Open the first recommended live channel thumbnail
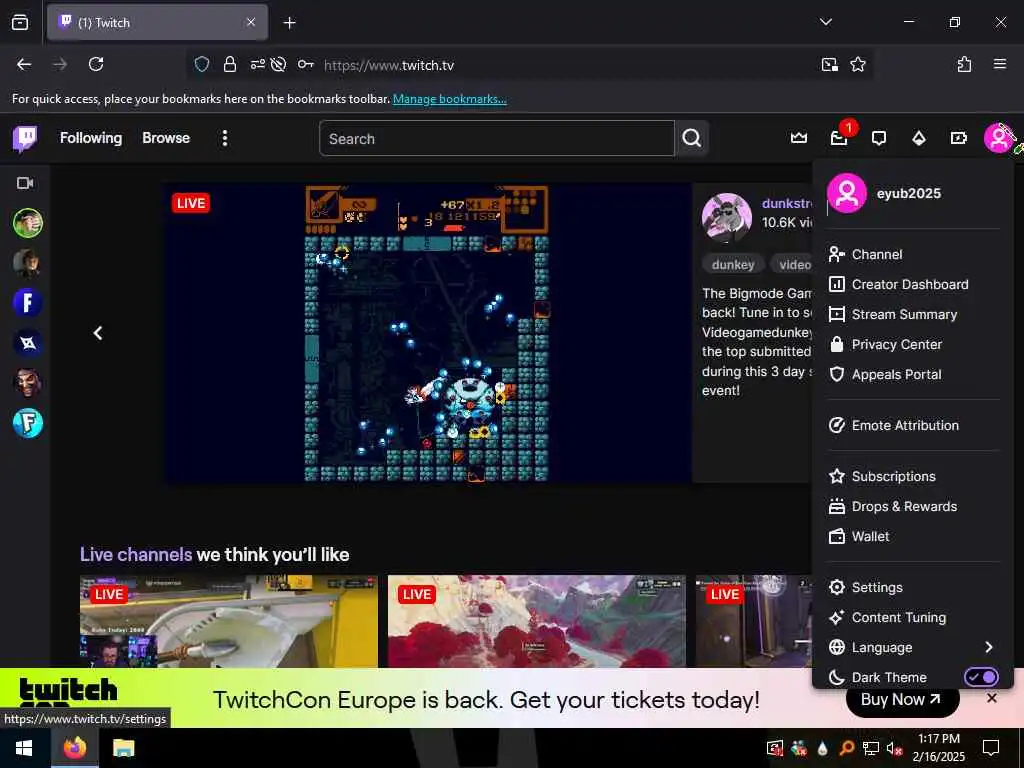 tap(229, 621)
